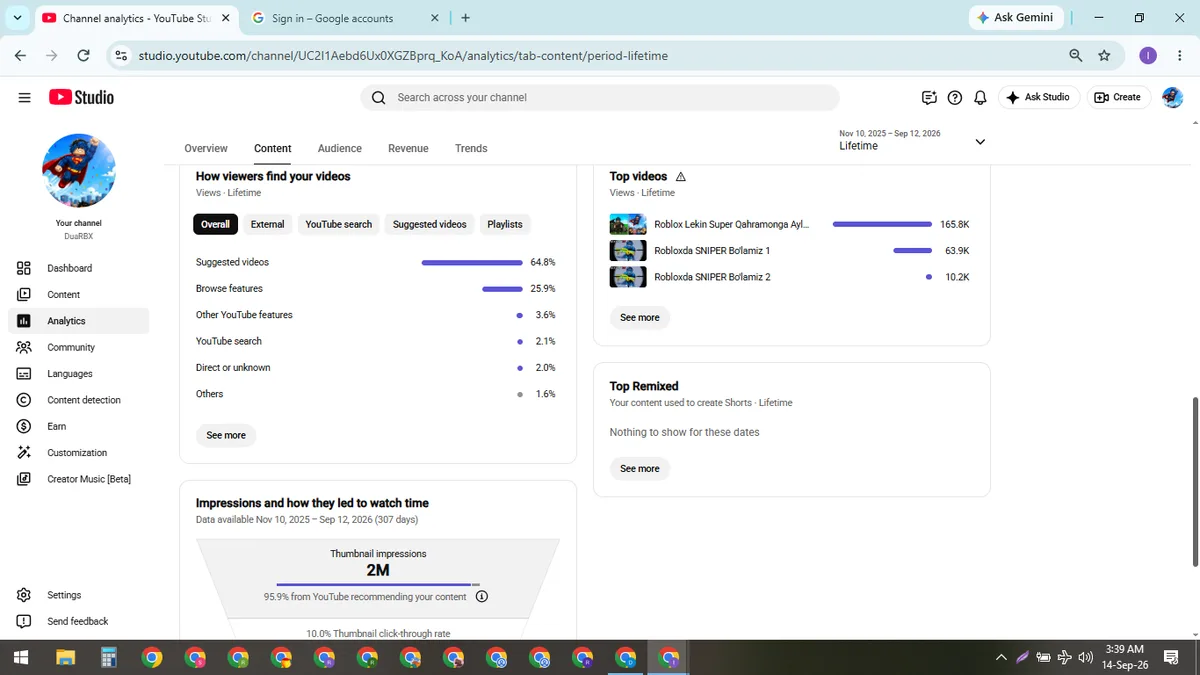Open the Settings gear icon
1200x675 pixels.
pyautogui.click(x=24, y=595)
